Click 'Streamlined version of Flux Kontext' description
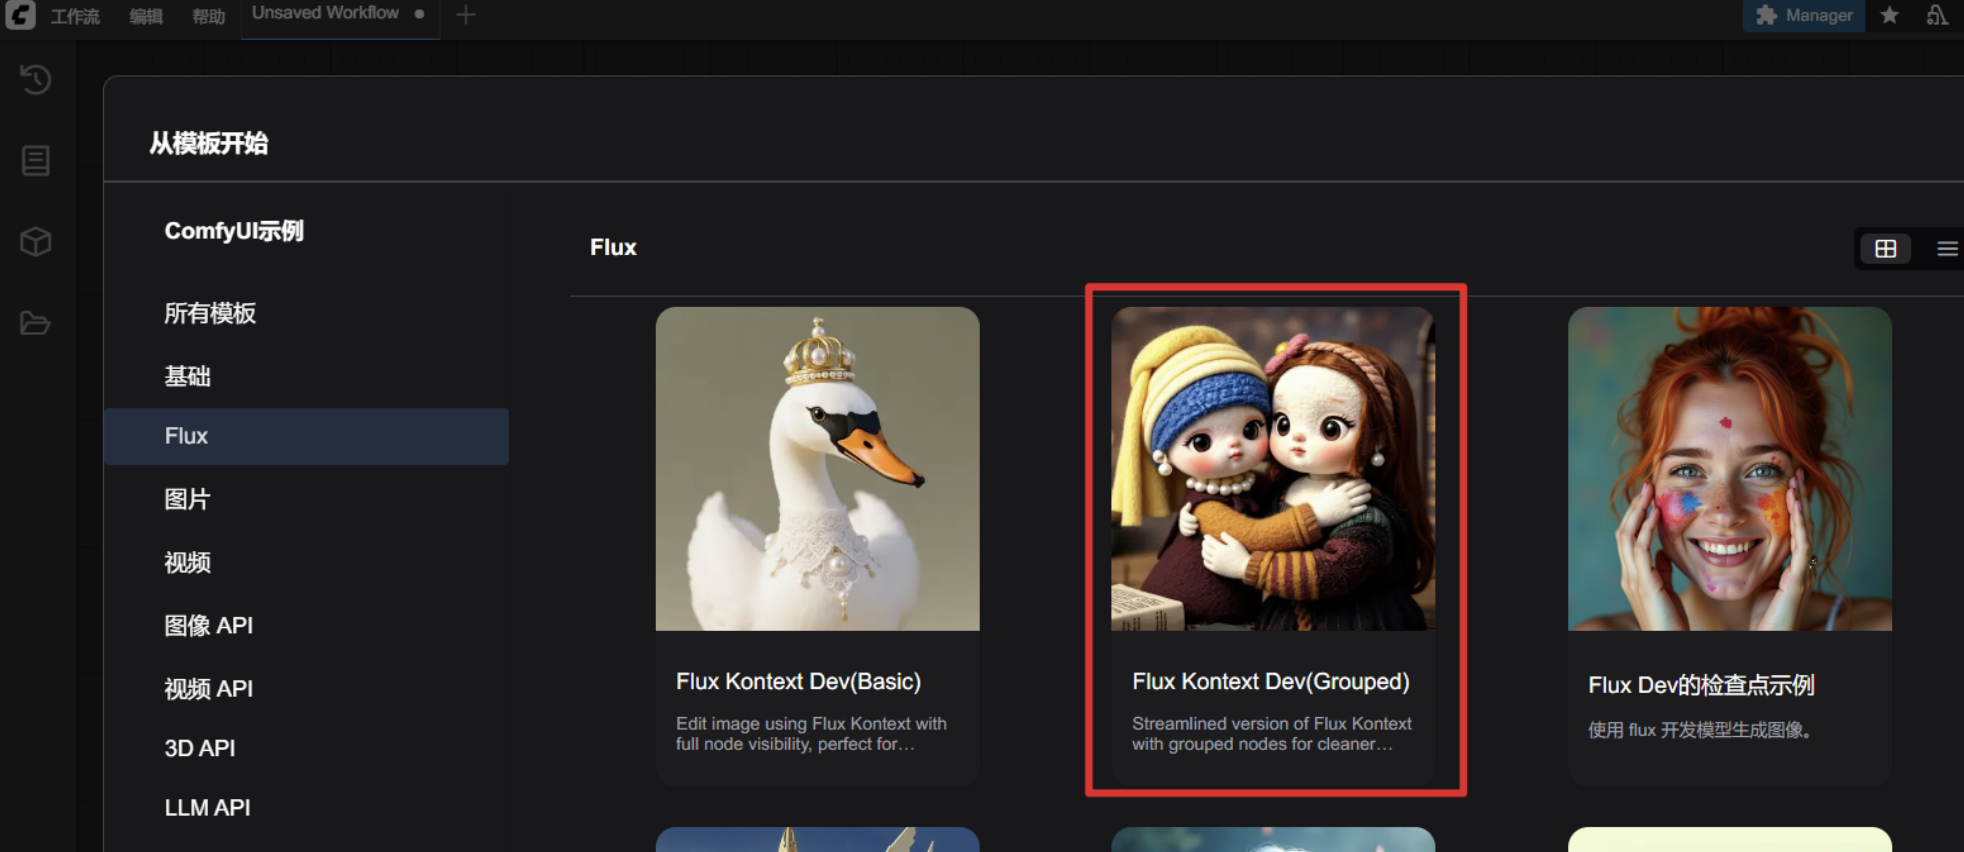The width and height of the screenshot is (1964, 852). [x=1272, y=733]
